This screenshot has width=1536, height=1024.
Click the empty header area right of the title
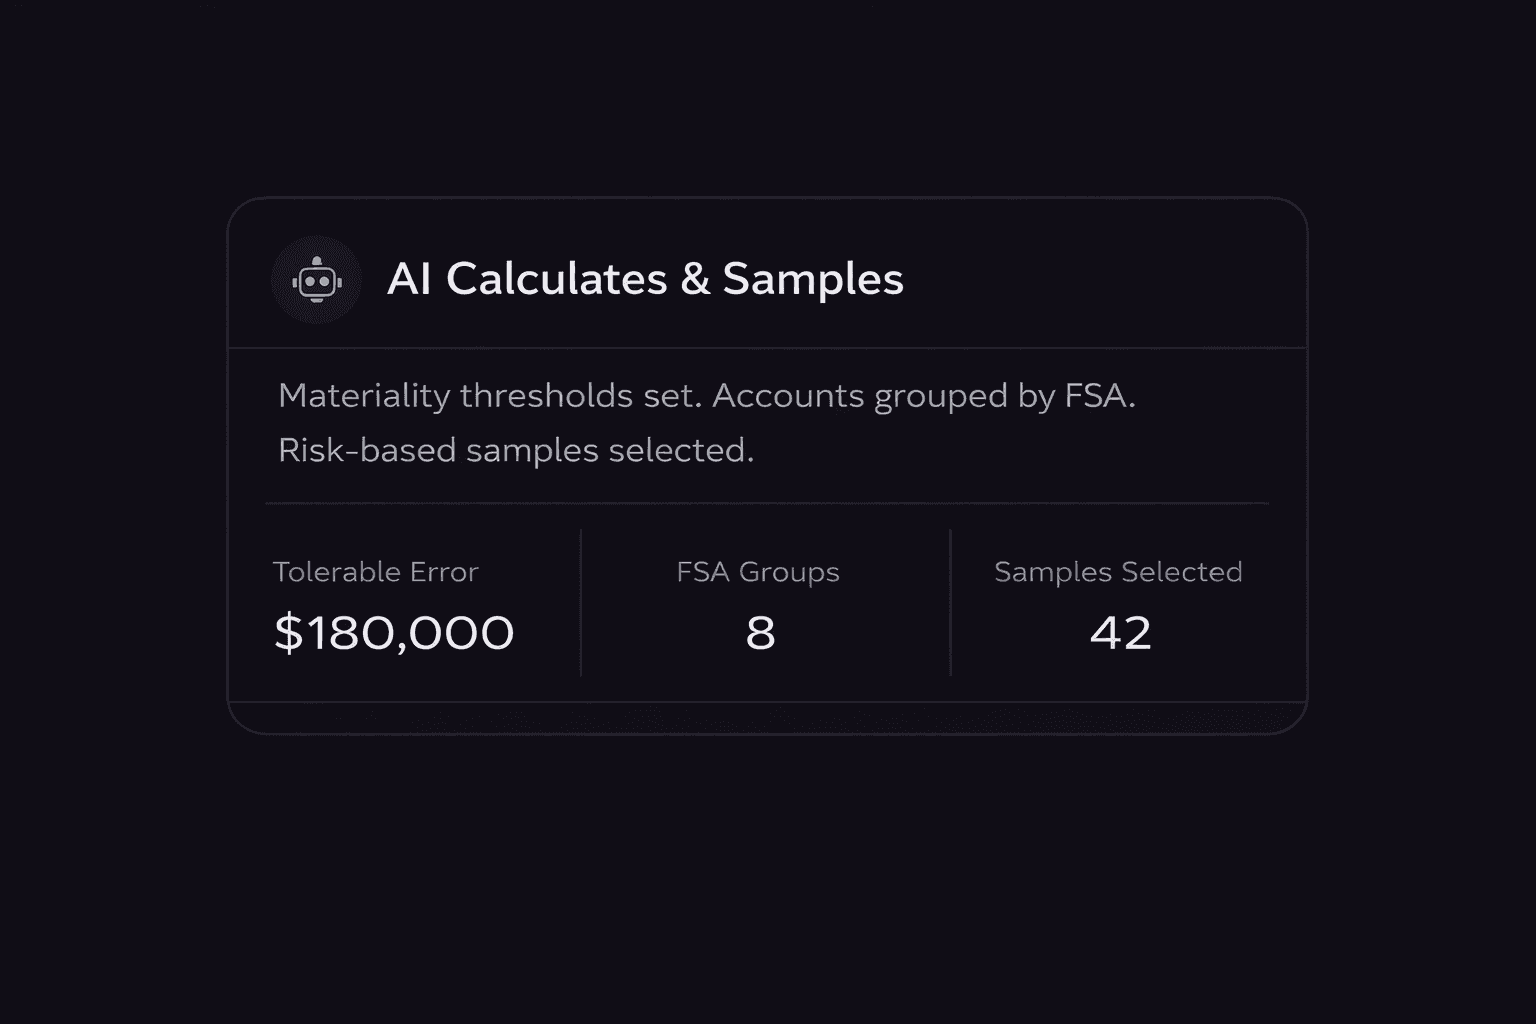(x=1100, y=279)
